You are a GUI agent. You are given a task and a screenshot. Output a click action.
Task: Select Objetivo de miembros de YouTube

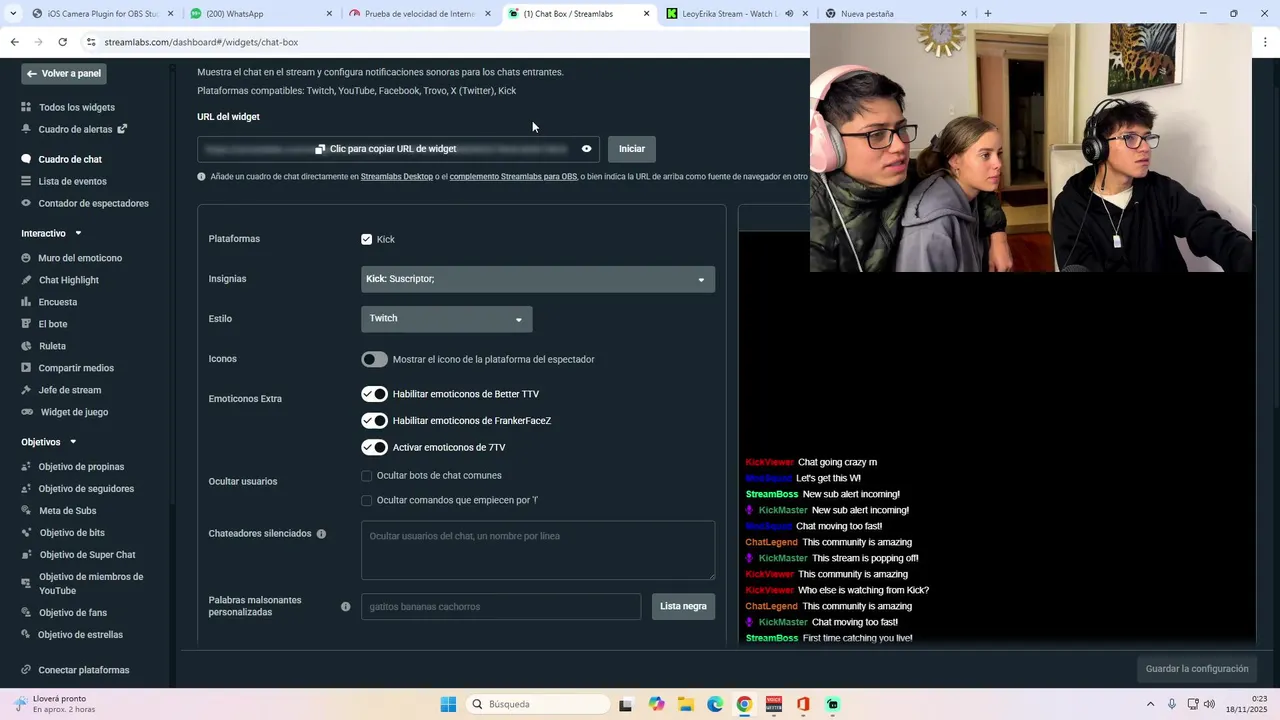point(91,584)
